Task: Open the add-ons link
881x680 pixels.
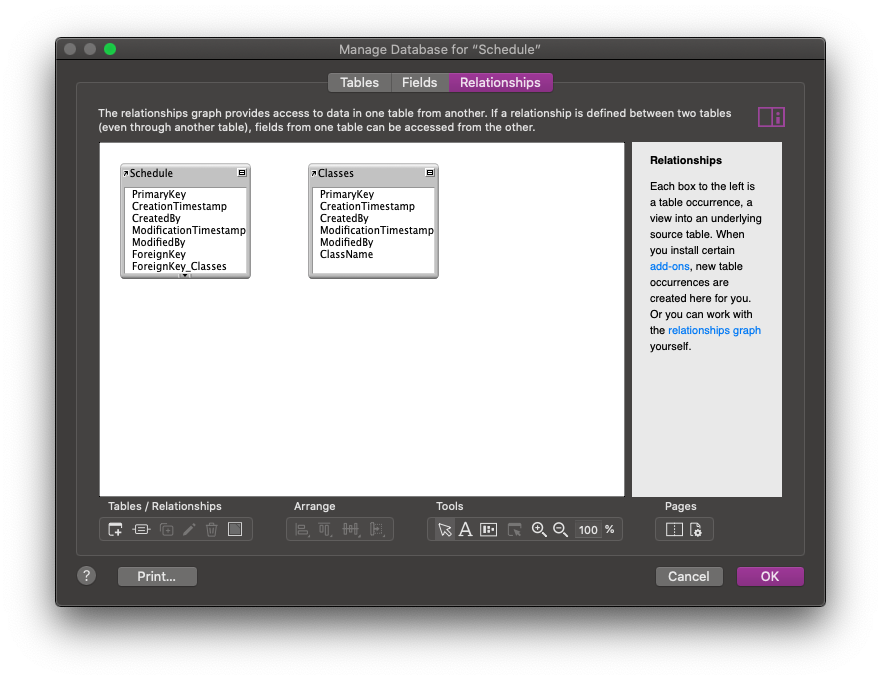Action: point(669,266)
